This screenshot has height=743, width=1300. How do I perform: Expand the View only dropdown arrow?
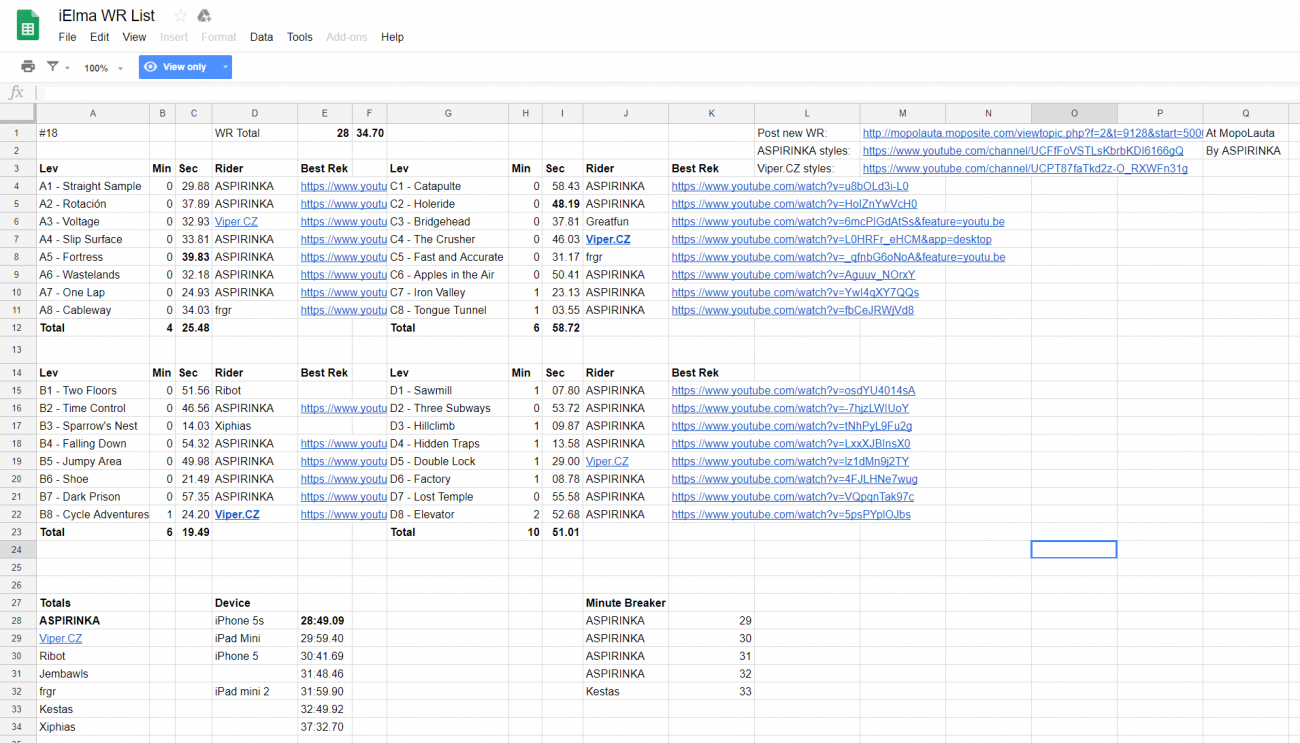pyautogui.click(x=225, y=67)
